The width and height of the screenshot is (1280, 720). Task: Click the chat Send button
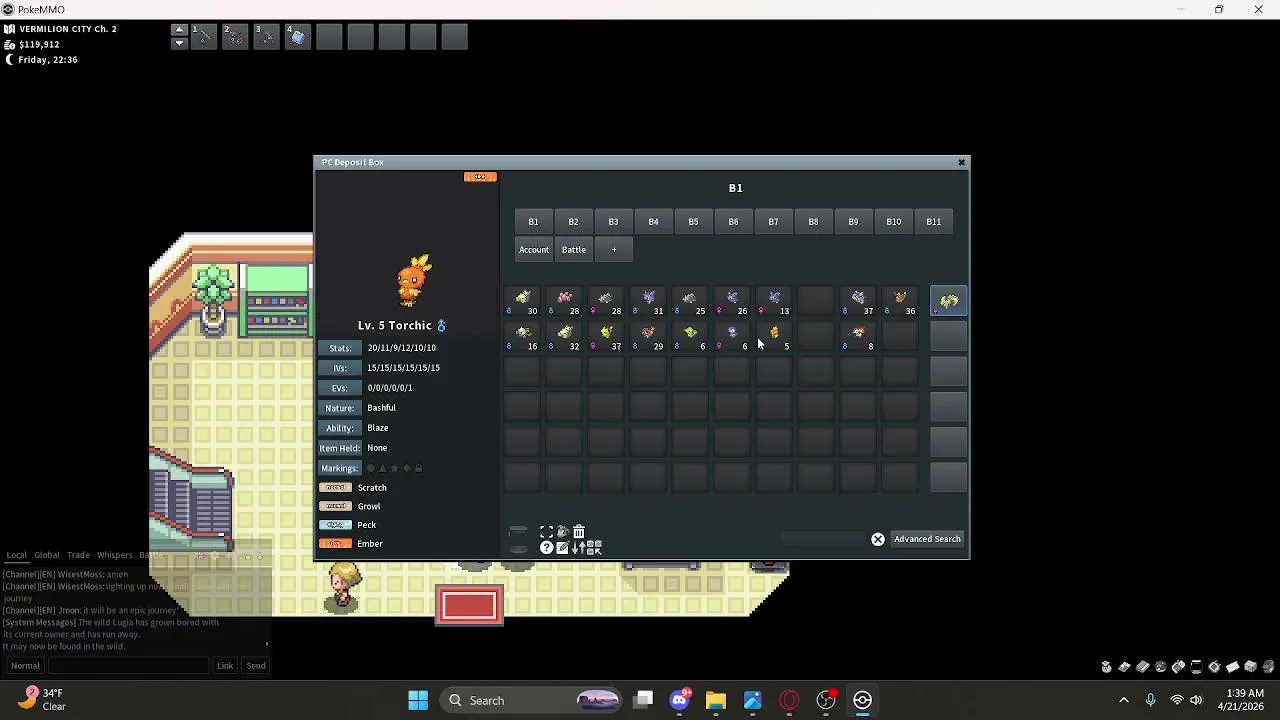pyautogui.click(x=256, y=666)
